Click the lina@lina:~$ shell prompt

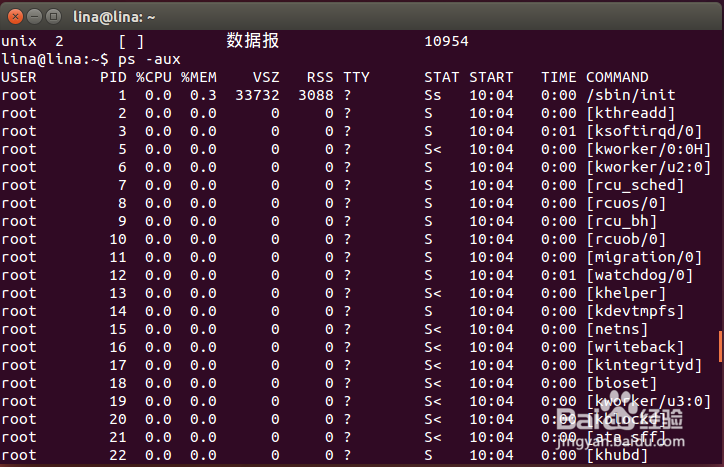tap(55, 59)
